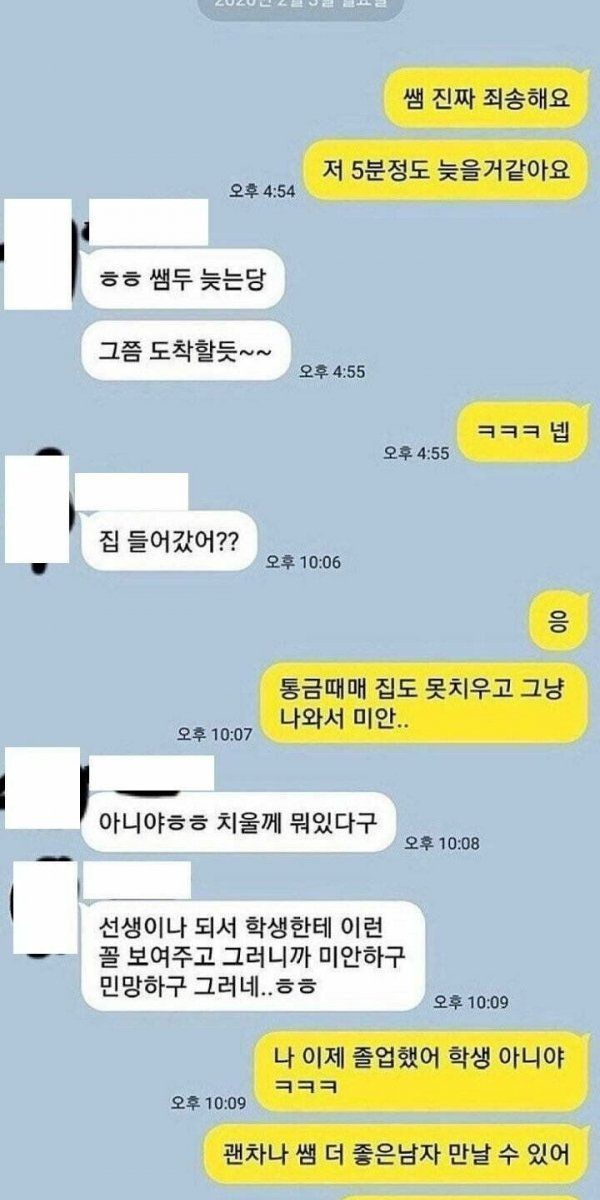This screenshot has height=1200, width=600.
Task: Select the '괜차나 쌤 더 좋은남자' message bubble
Action: 395,1156
